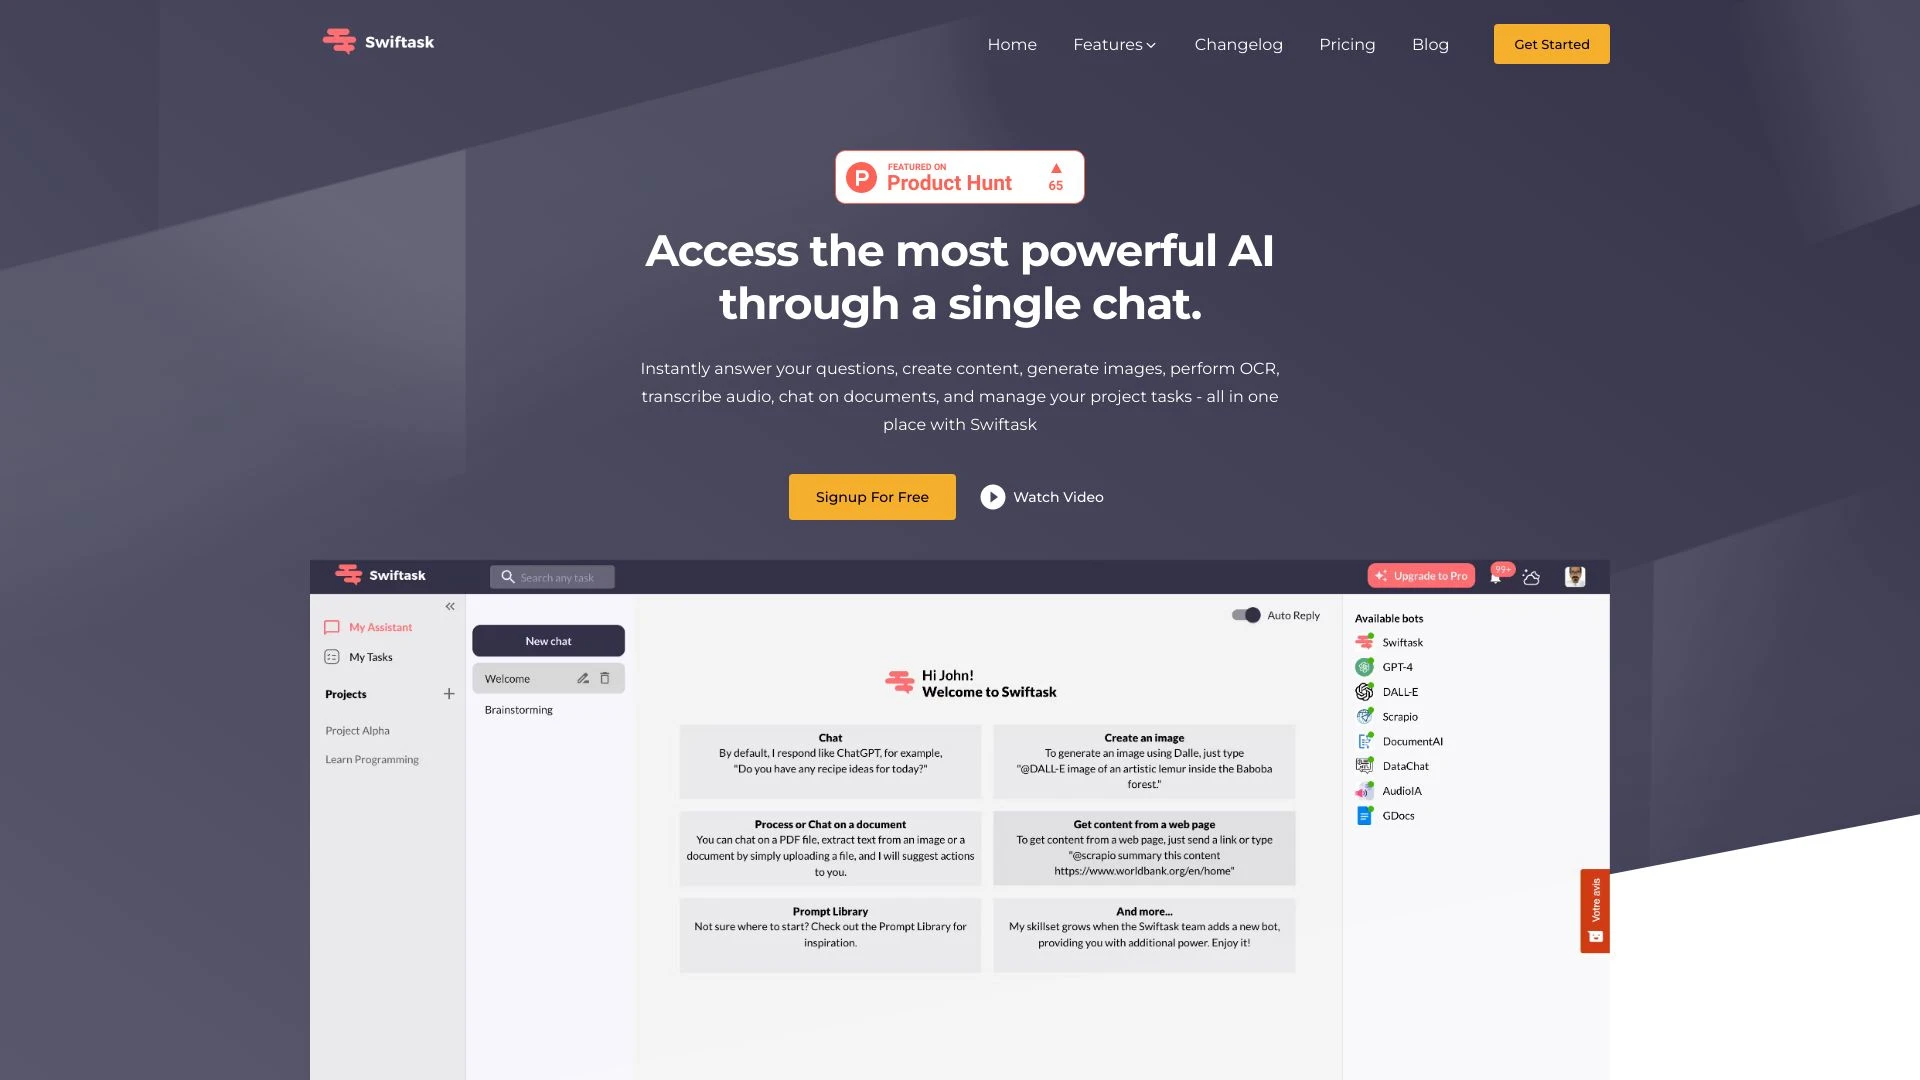Click the edit icon on Welcome chat
The image size is (1920, 1080).
[x=582, y=678]
